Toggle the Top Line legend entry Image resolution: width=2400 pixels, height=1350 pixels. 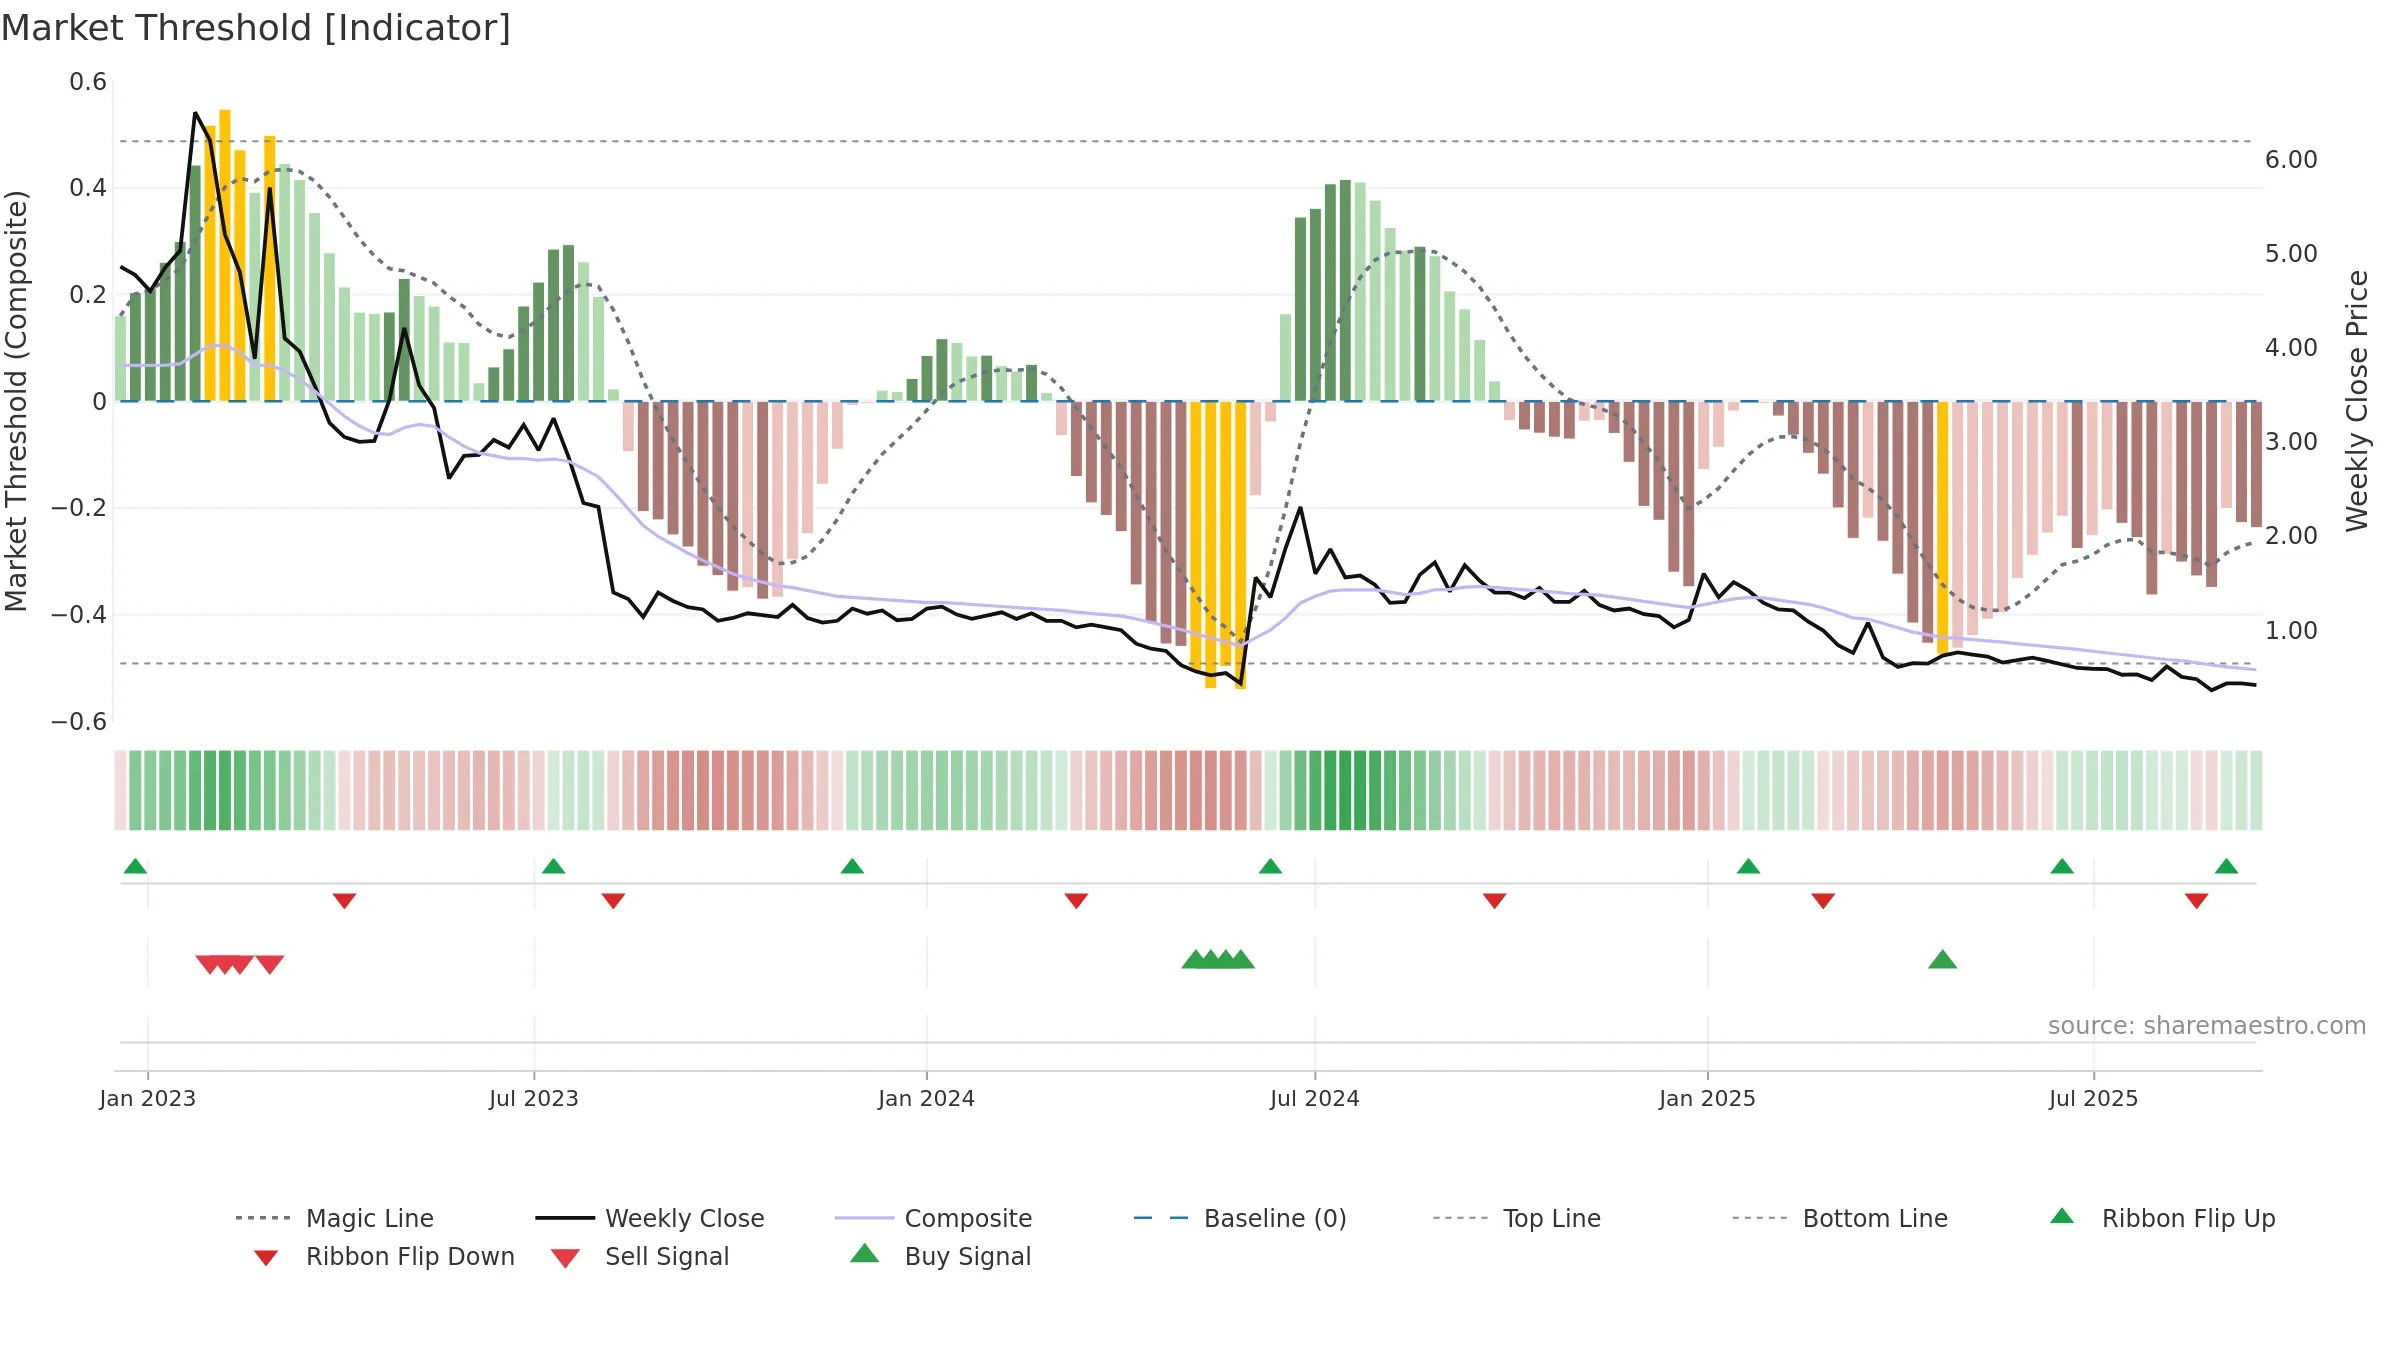[1516, 1218]
